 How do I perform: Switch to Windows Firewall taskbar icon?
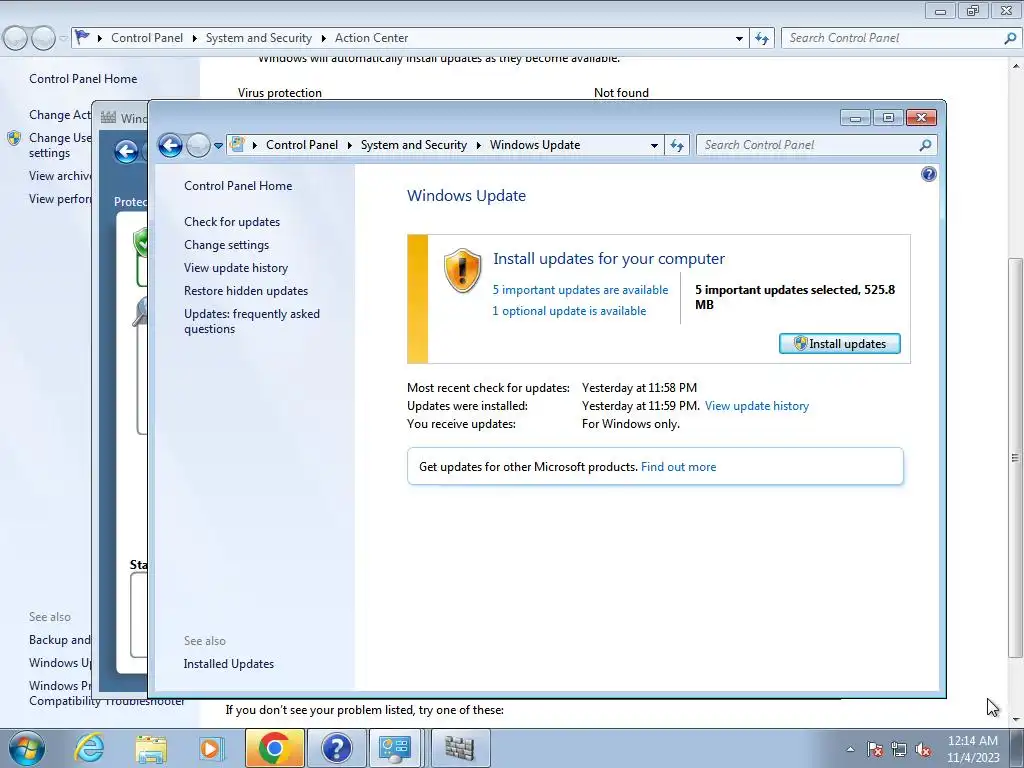pos(460,748)
